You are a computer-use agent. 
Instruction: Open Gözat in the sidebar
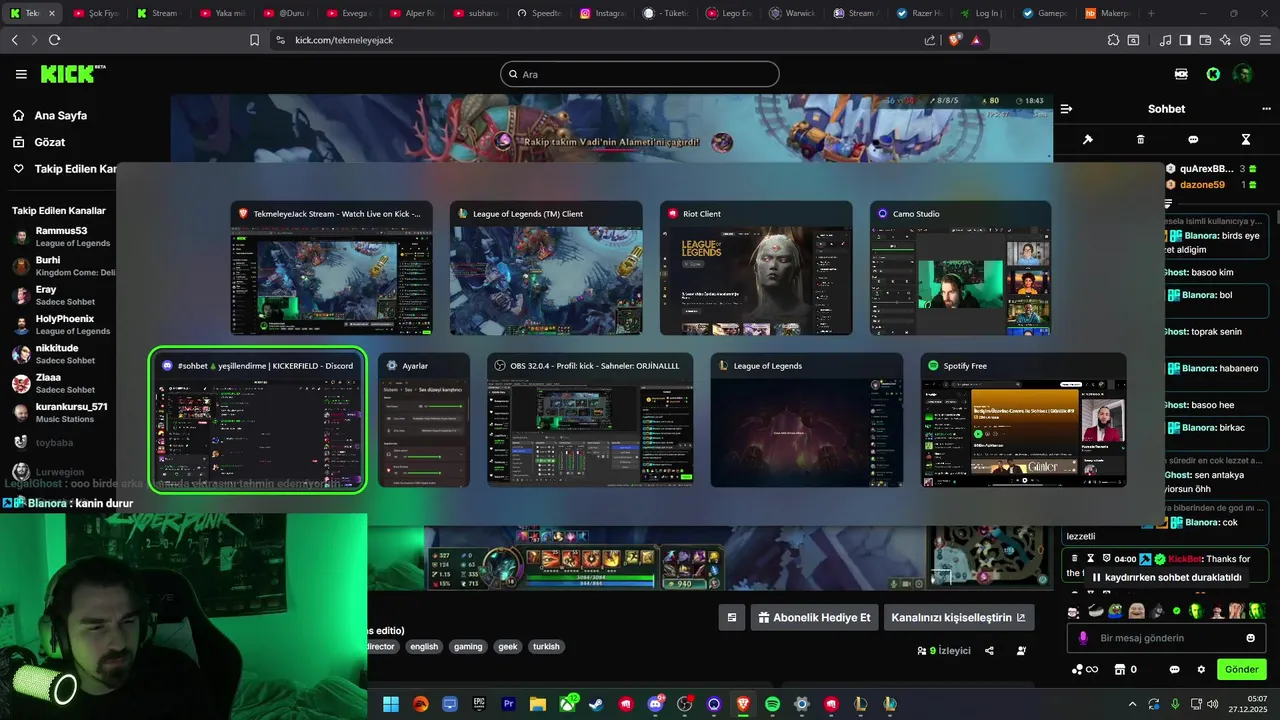pyautogui.click(x=49, y=142)
